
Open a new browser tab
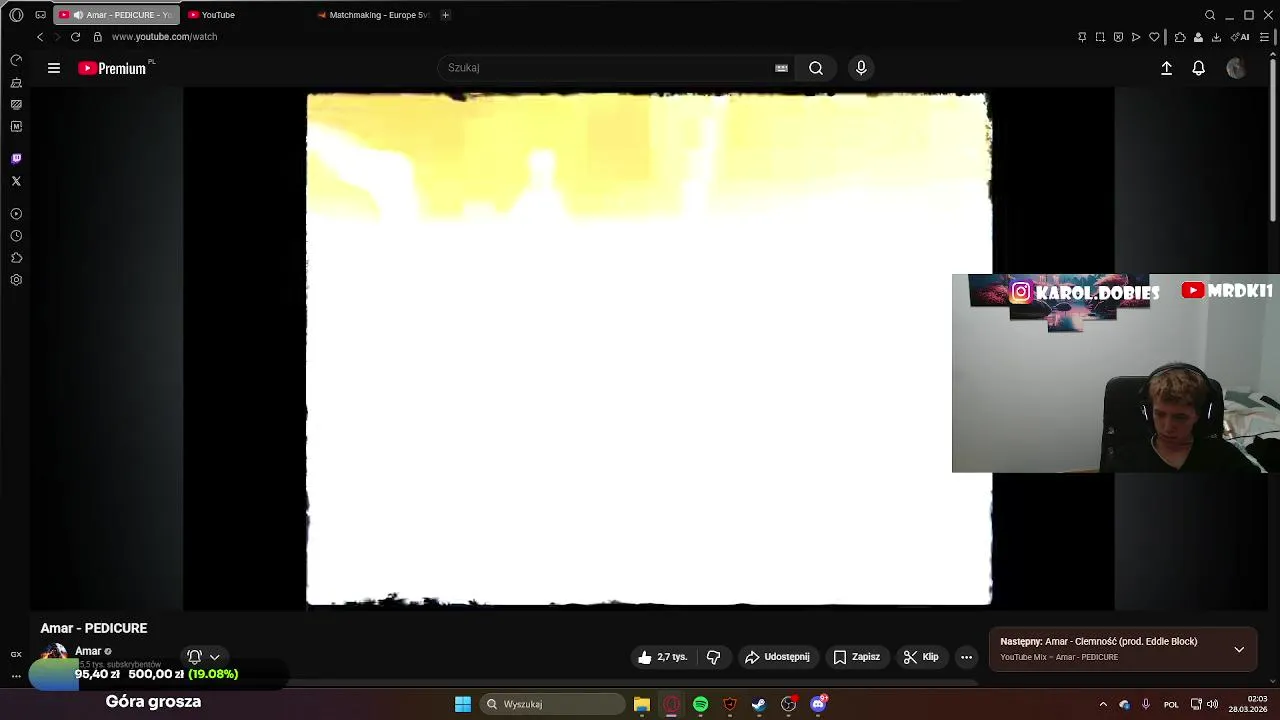click(445, 15)
